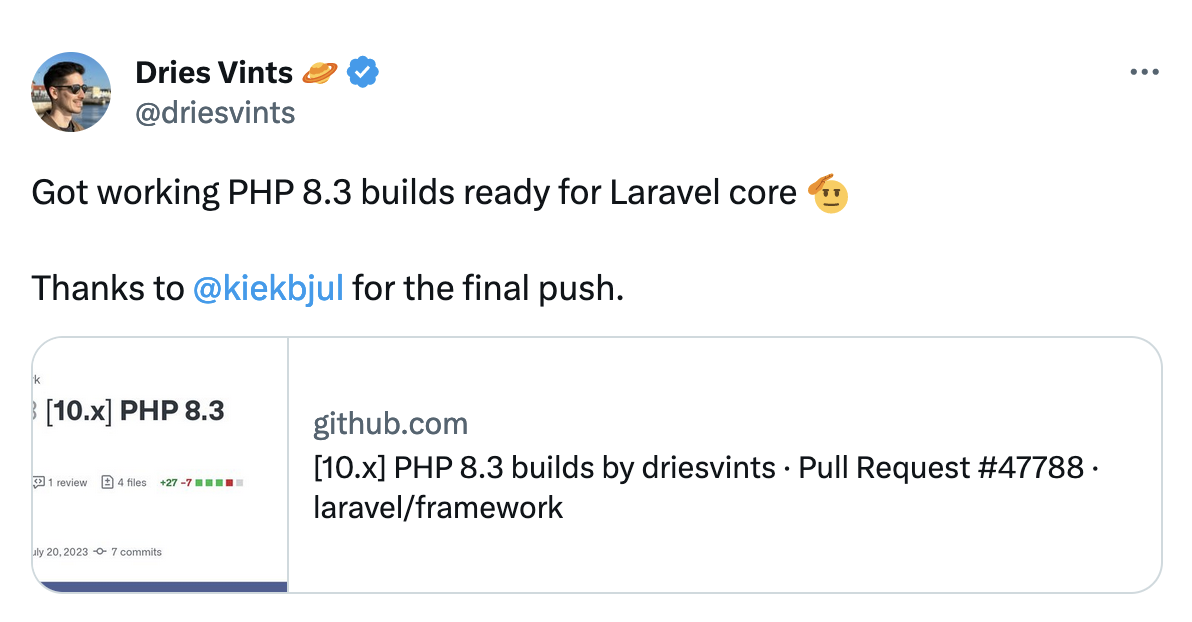
Task: Click the github.com domain label
Action: point(391,424)
